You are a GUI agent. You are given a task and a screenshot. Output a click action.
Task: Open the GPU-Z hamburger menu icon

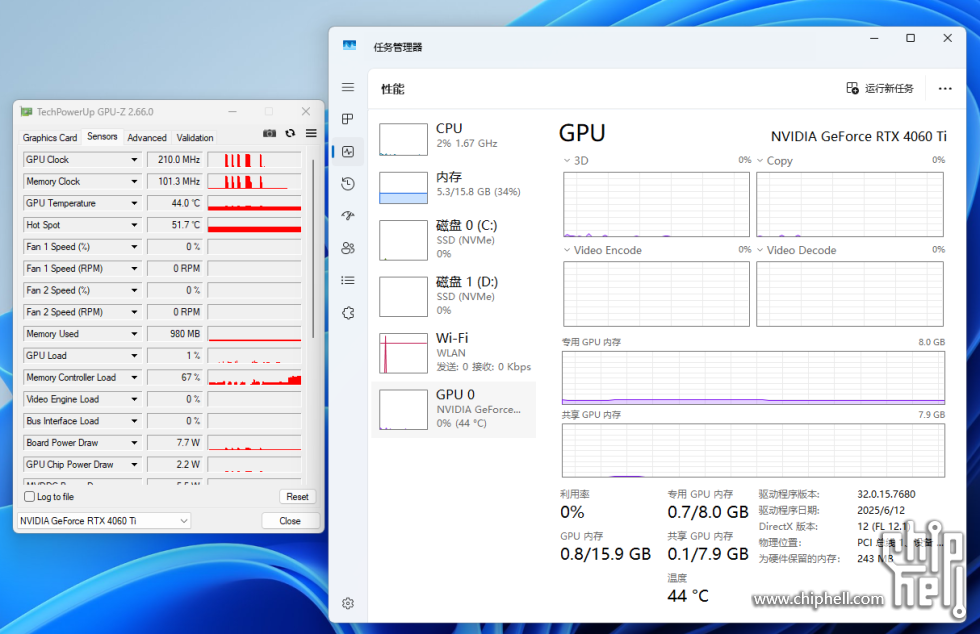coord(311,133)
